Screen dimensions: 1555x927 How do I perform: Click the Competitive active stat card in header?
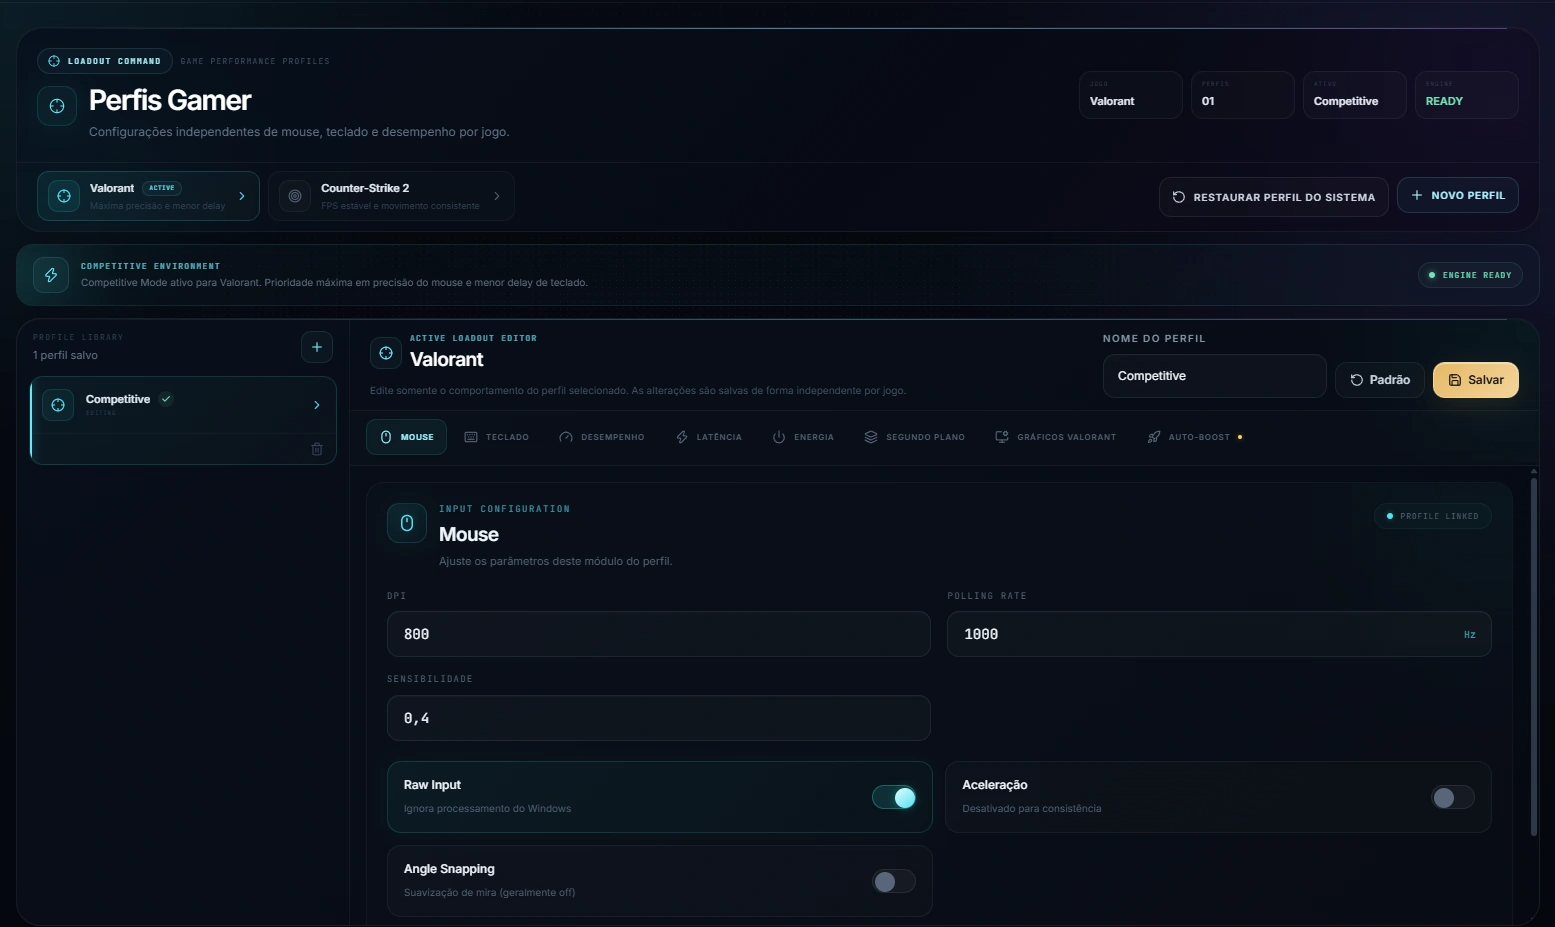coord(1355,95)
